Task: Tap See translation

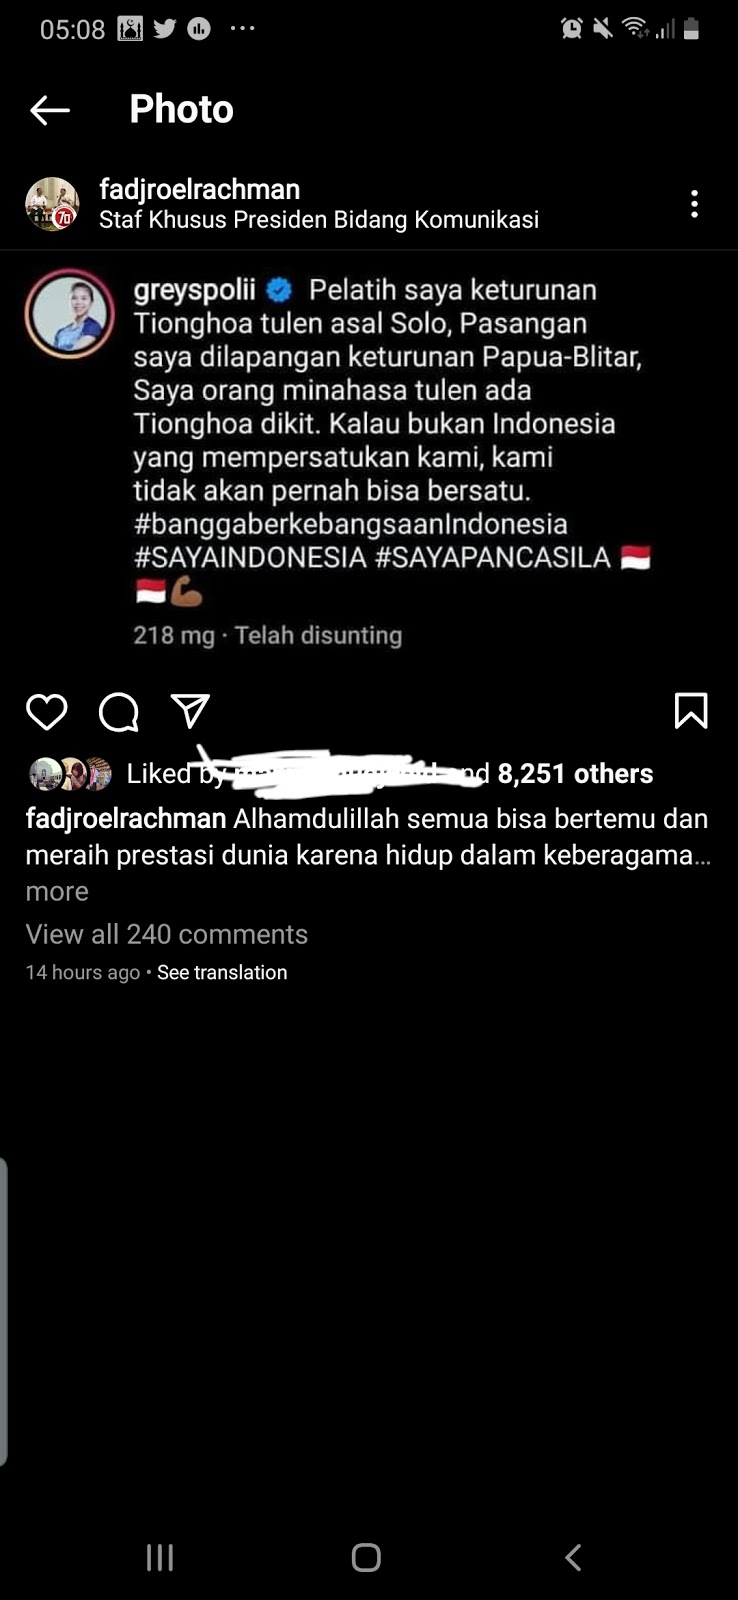Action: (222, 972)
